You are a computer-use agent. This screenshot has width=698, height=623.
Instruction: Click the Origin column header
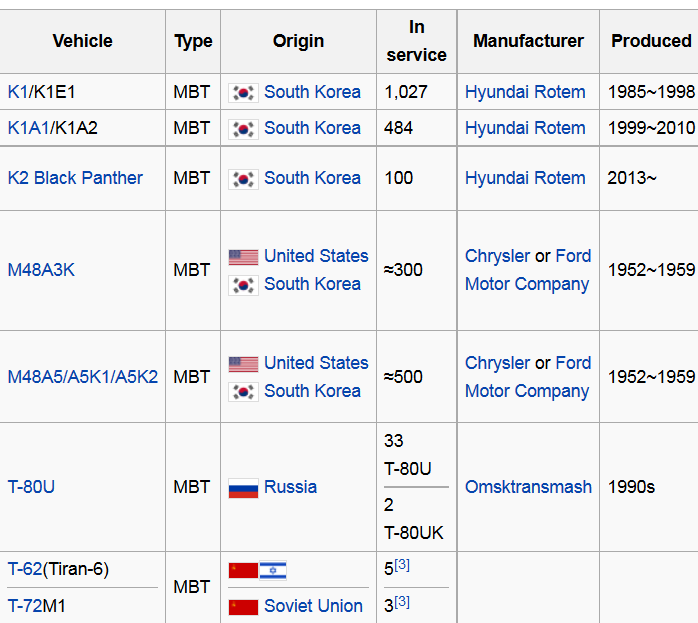tap(298, 41)
